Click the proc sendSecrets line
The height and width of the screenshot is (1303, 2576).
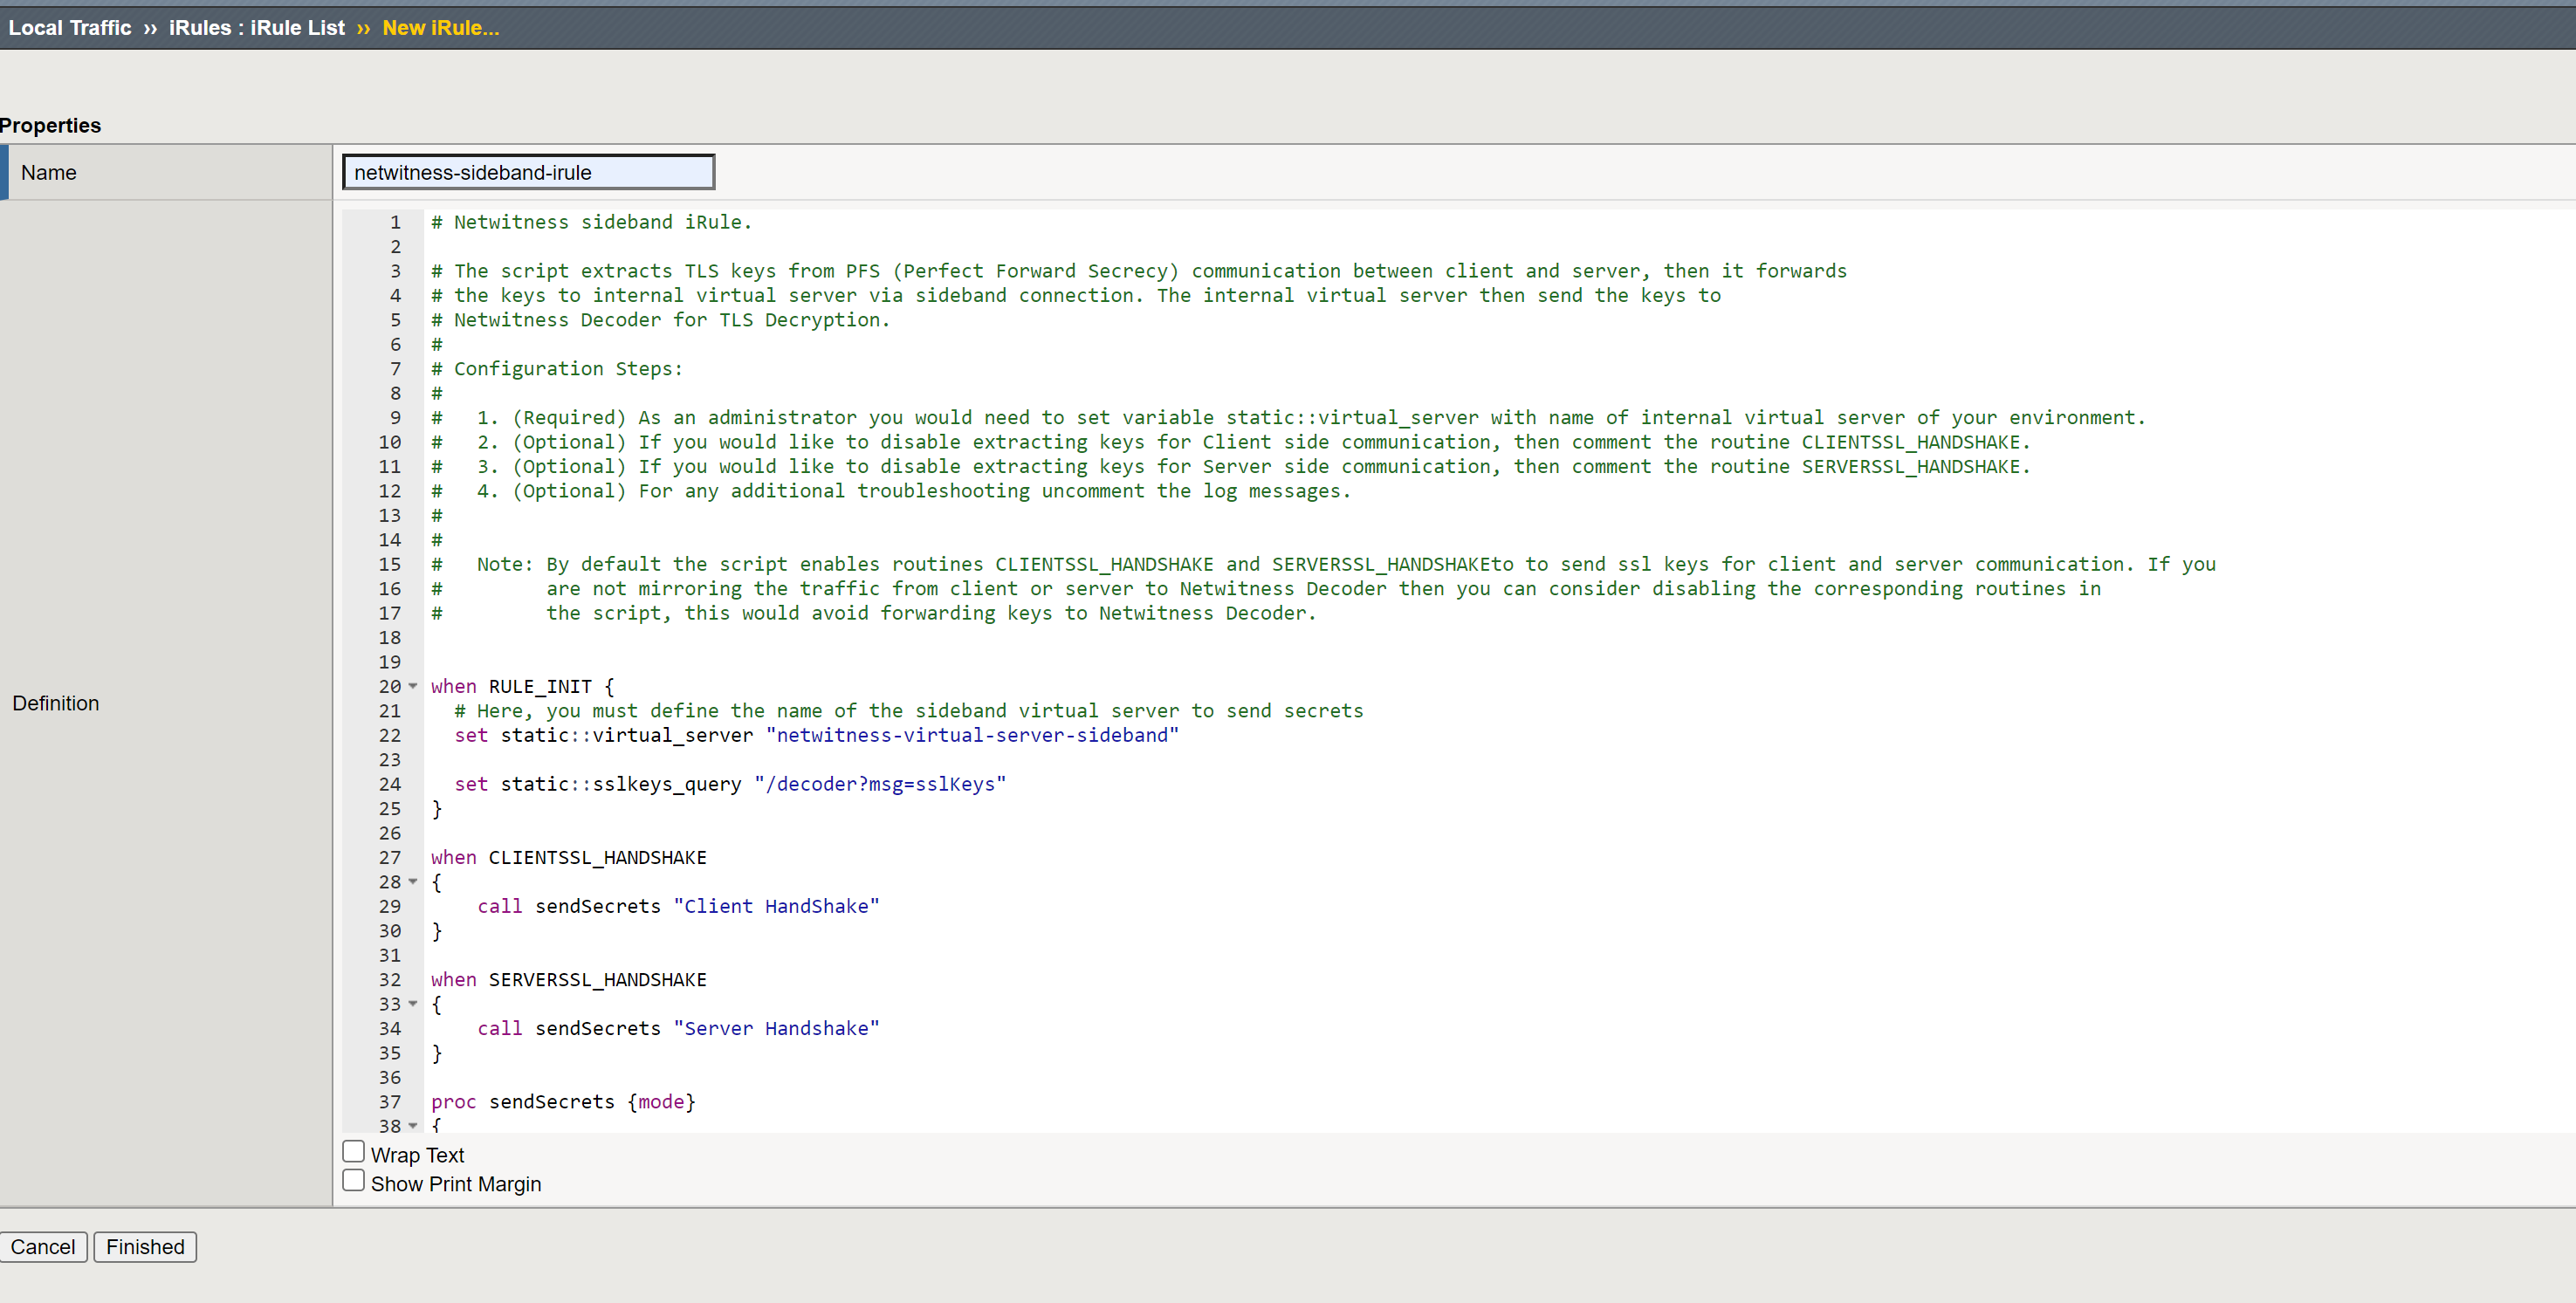click(562, 1101)
